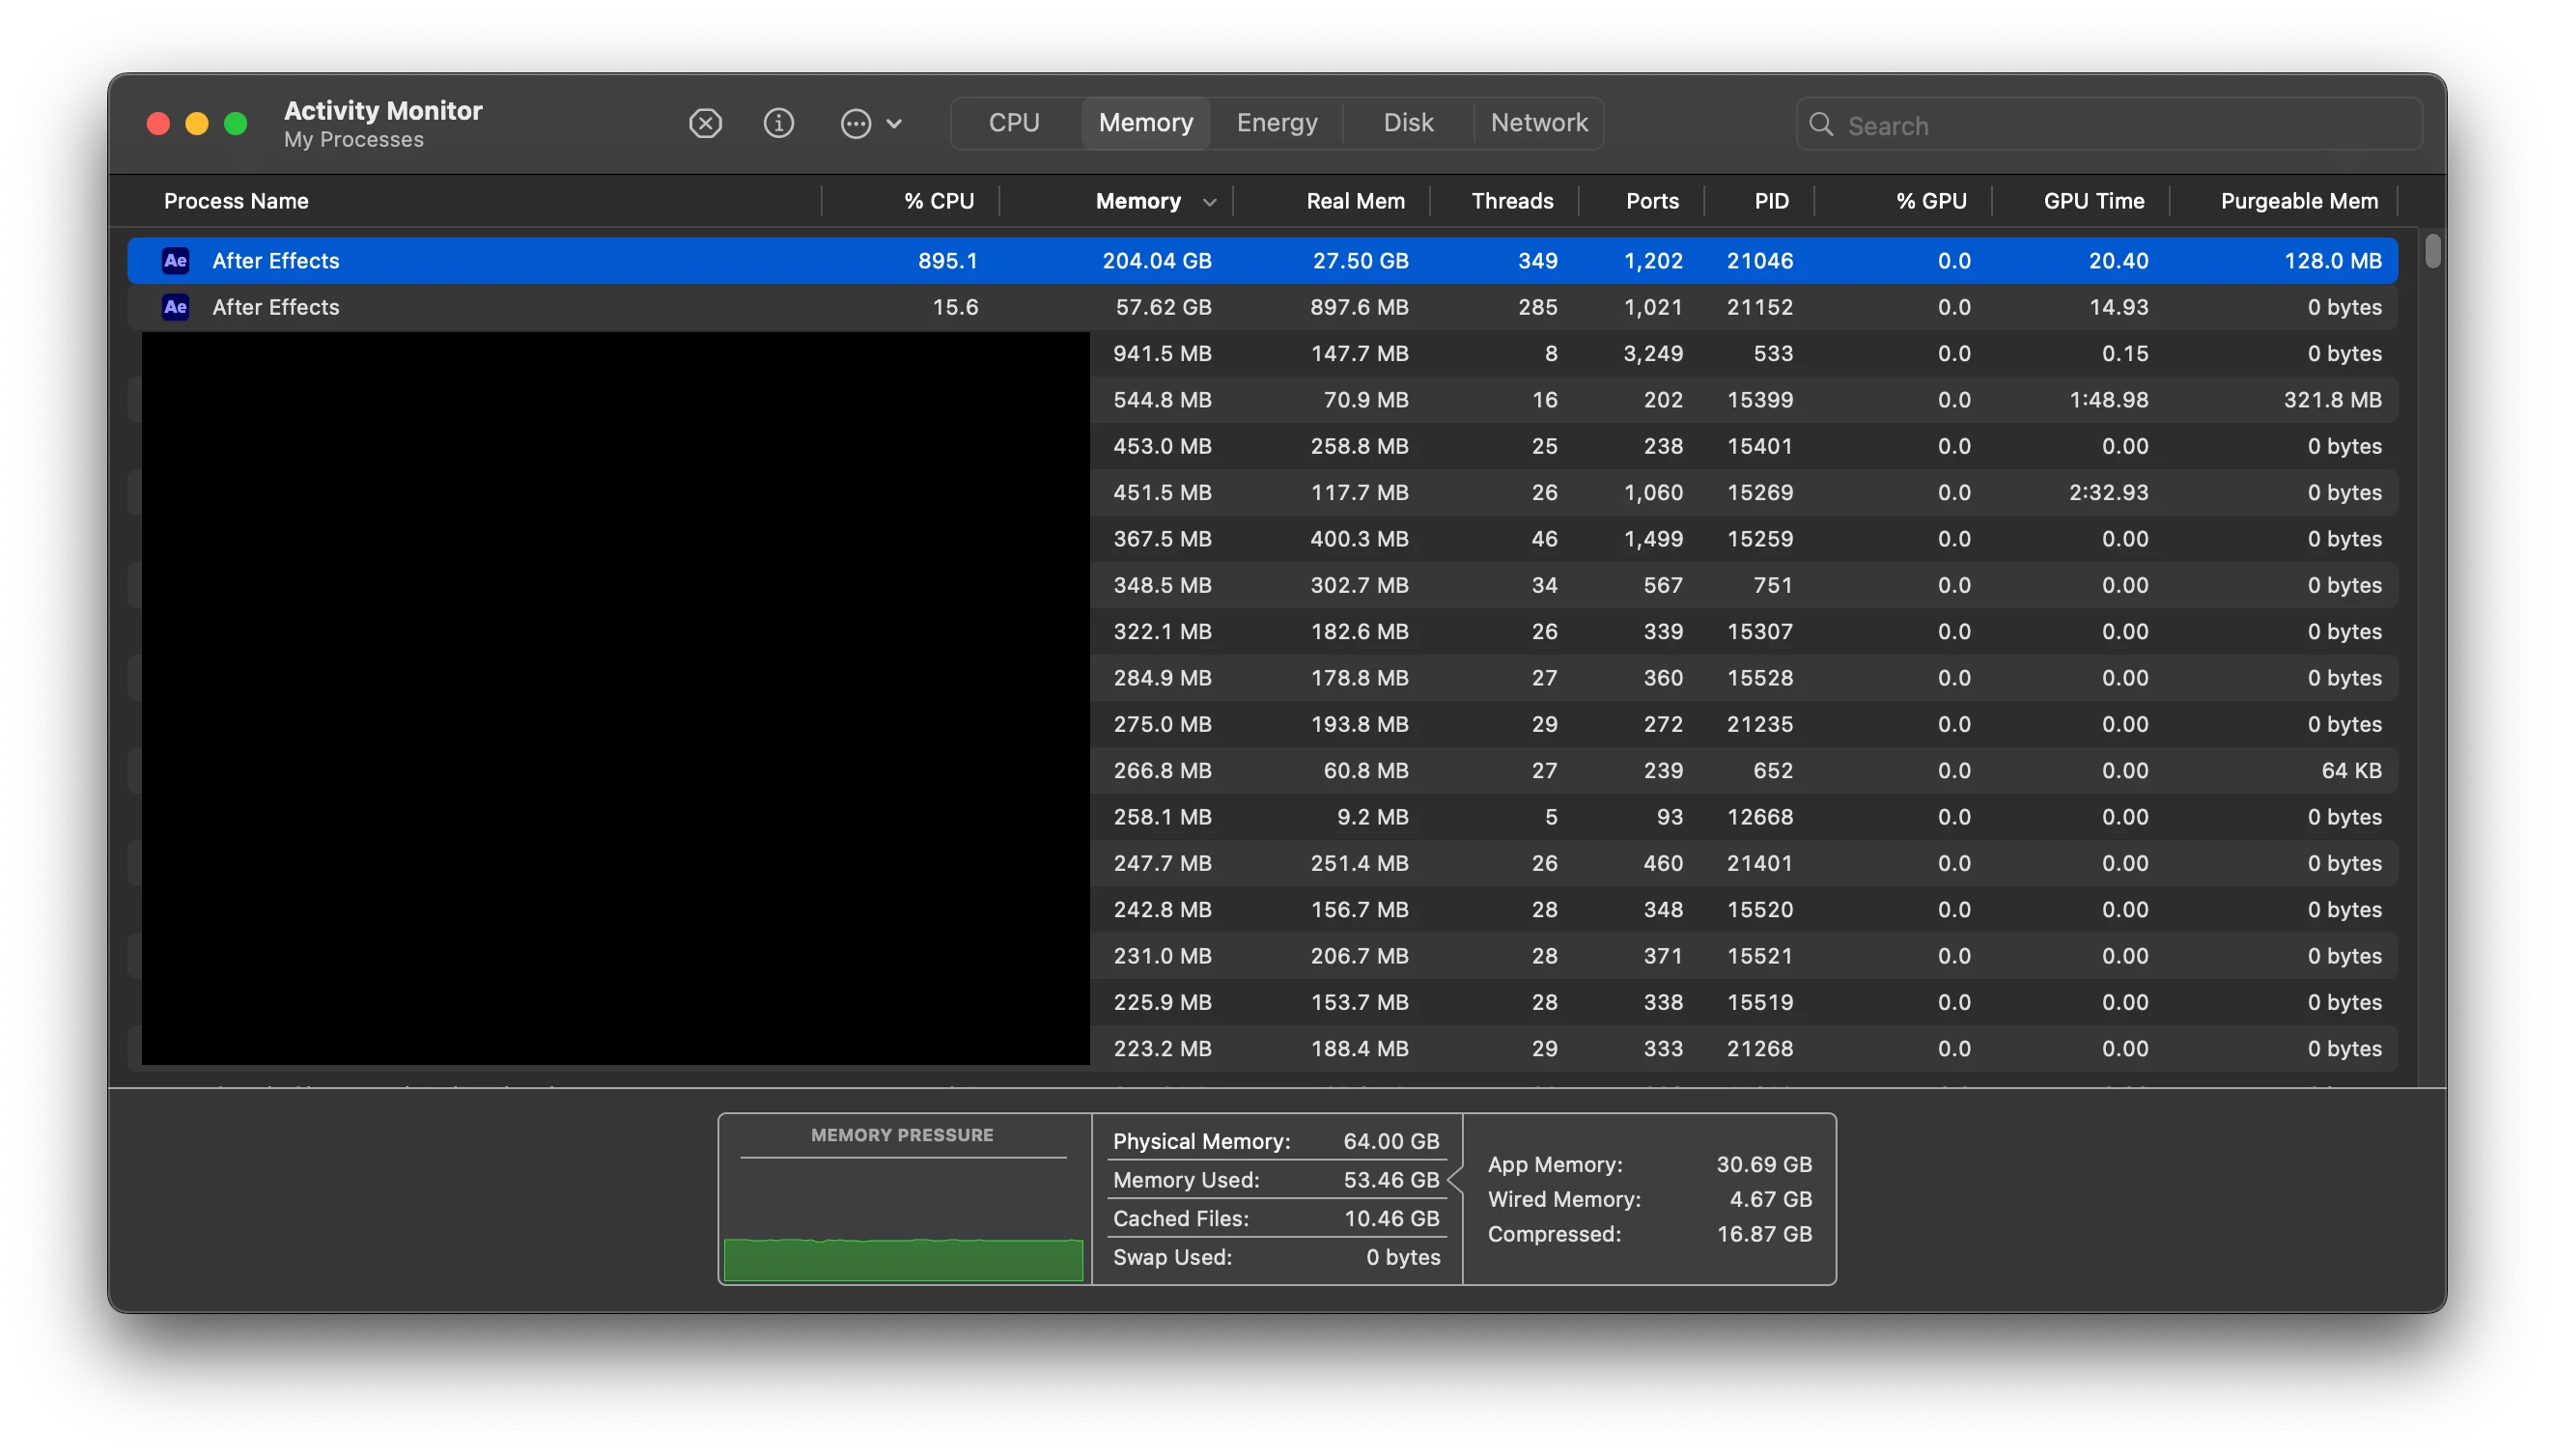Sort by the Purgeable Mem column header
Image resolution: width=2555 pixels, height=1456 pixels.
pyautogui.click(x=2298, y=201)
